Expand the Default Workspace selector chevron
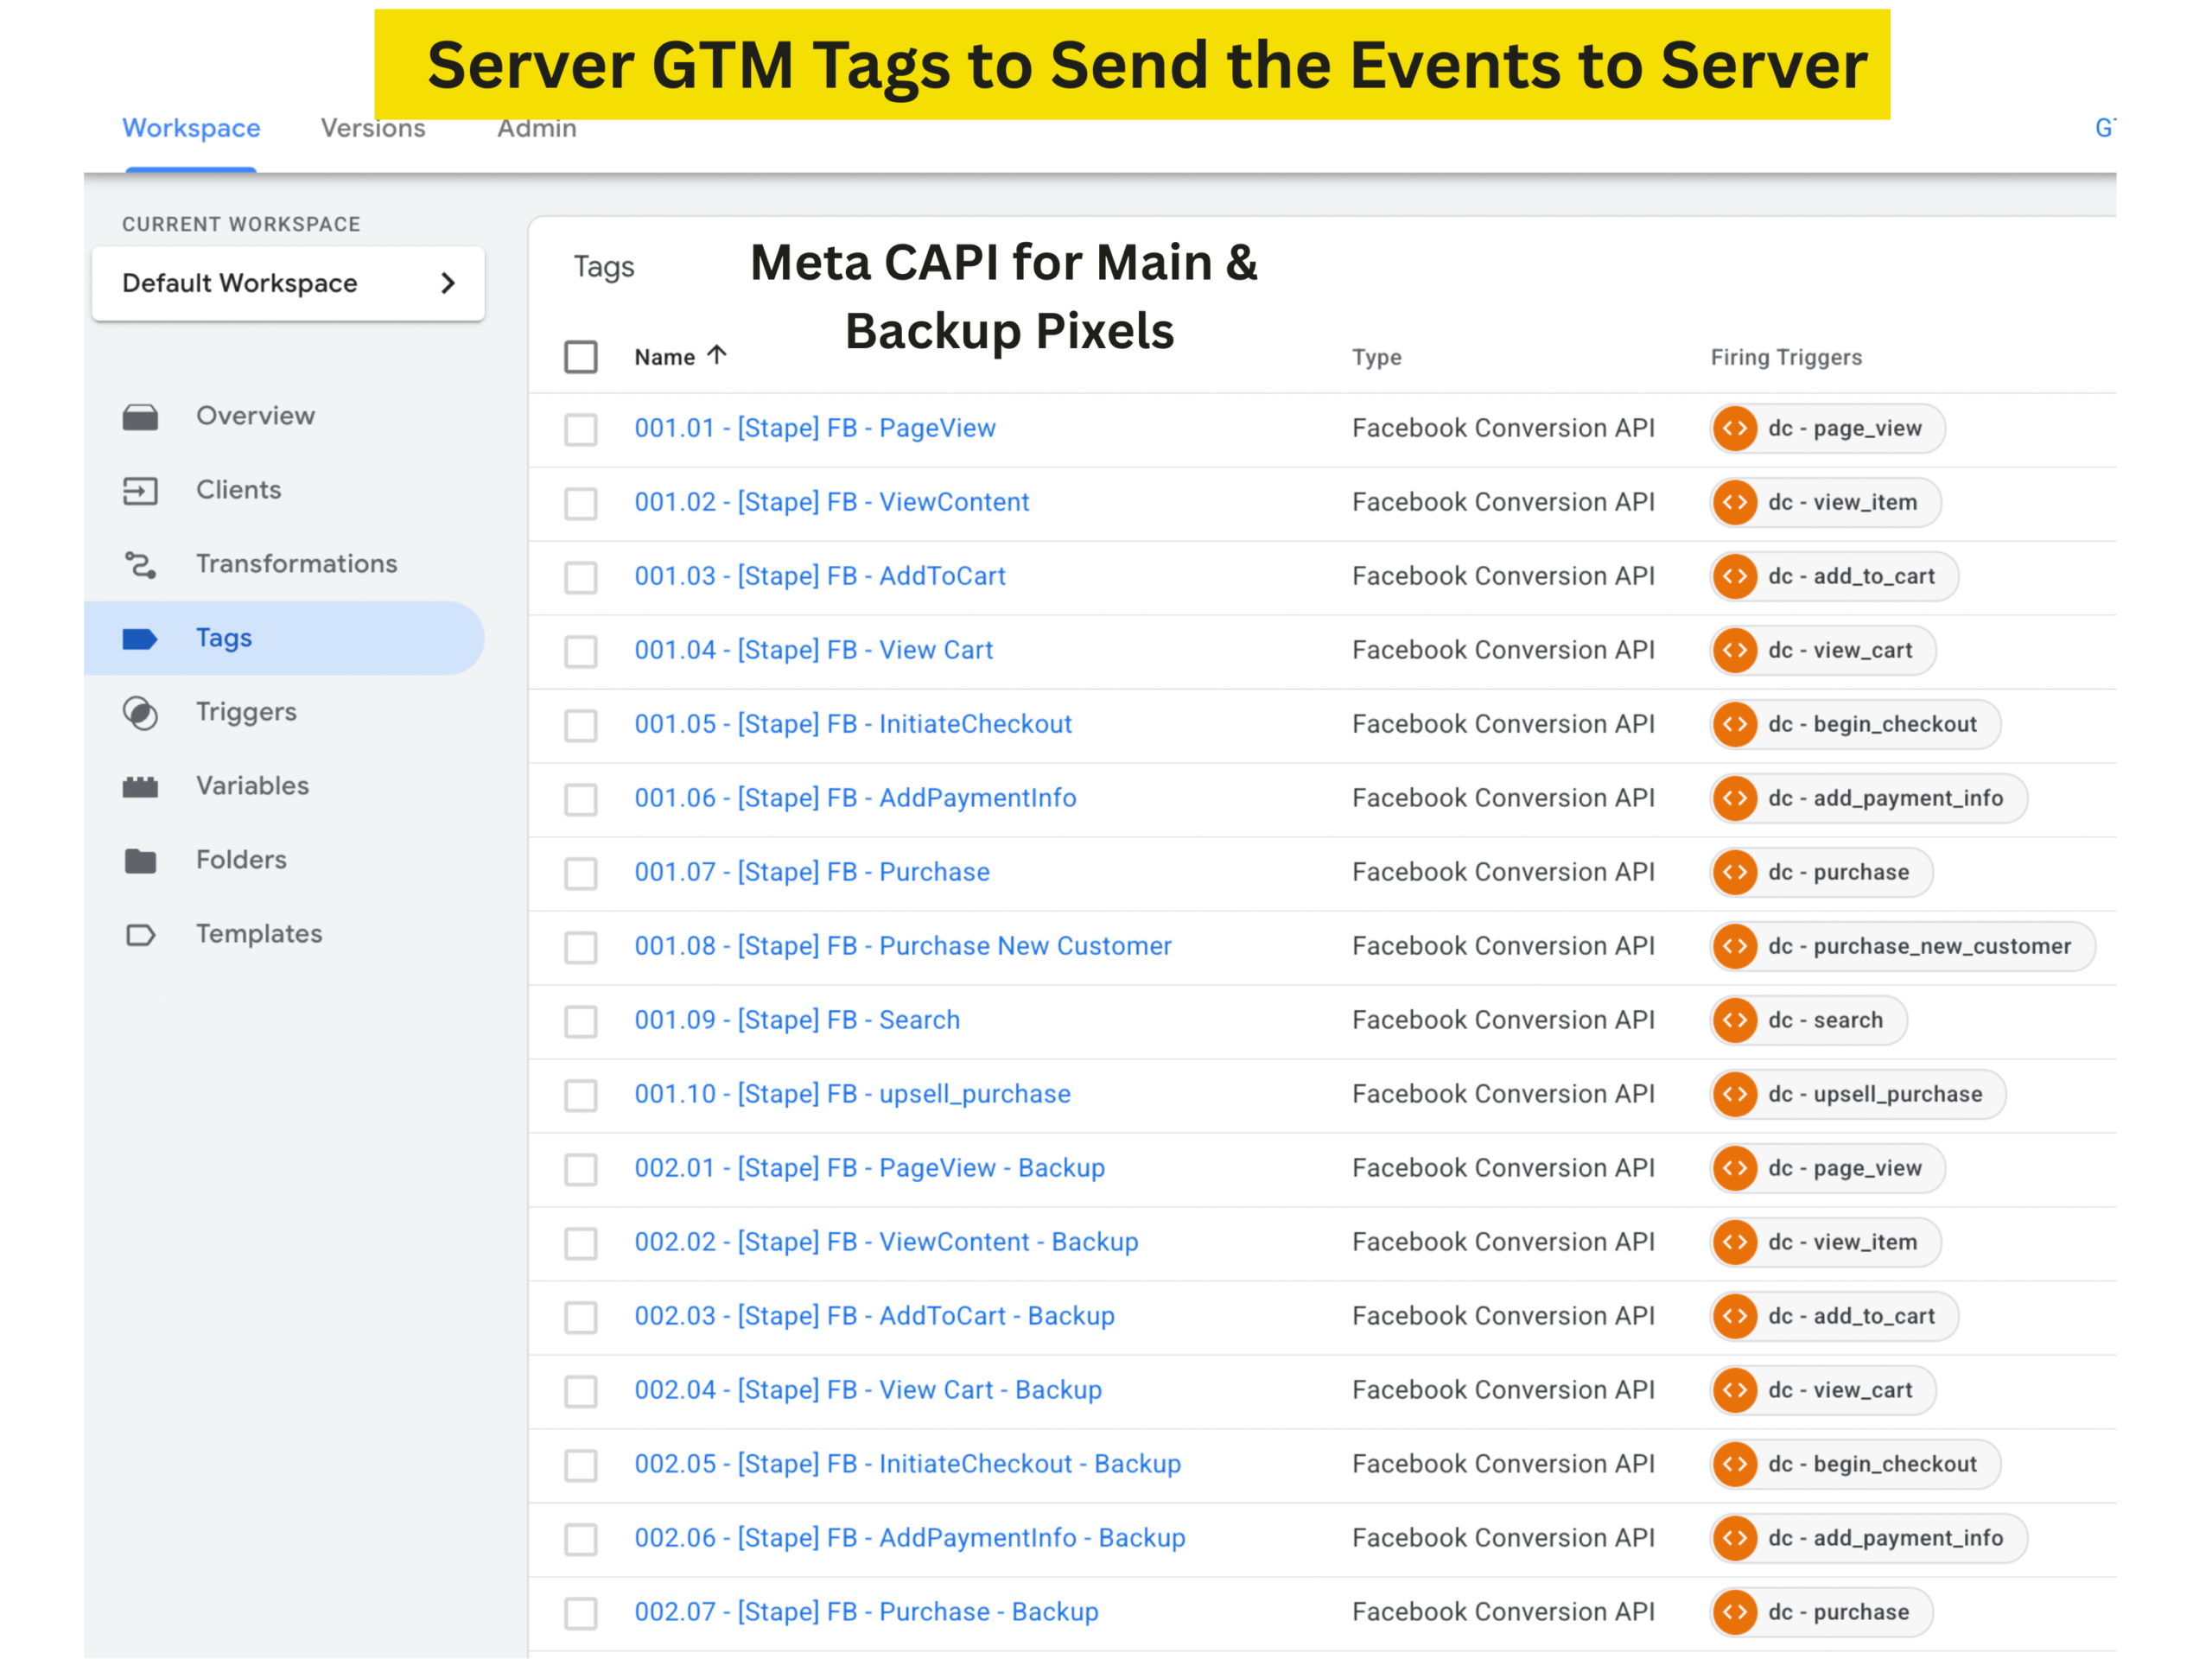 tap(448, 284)
